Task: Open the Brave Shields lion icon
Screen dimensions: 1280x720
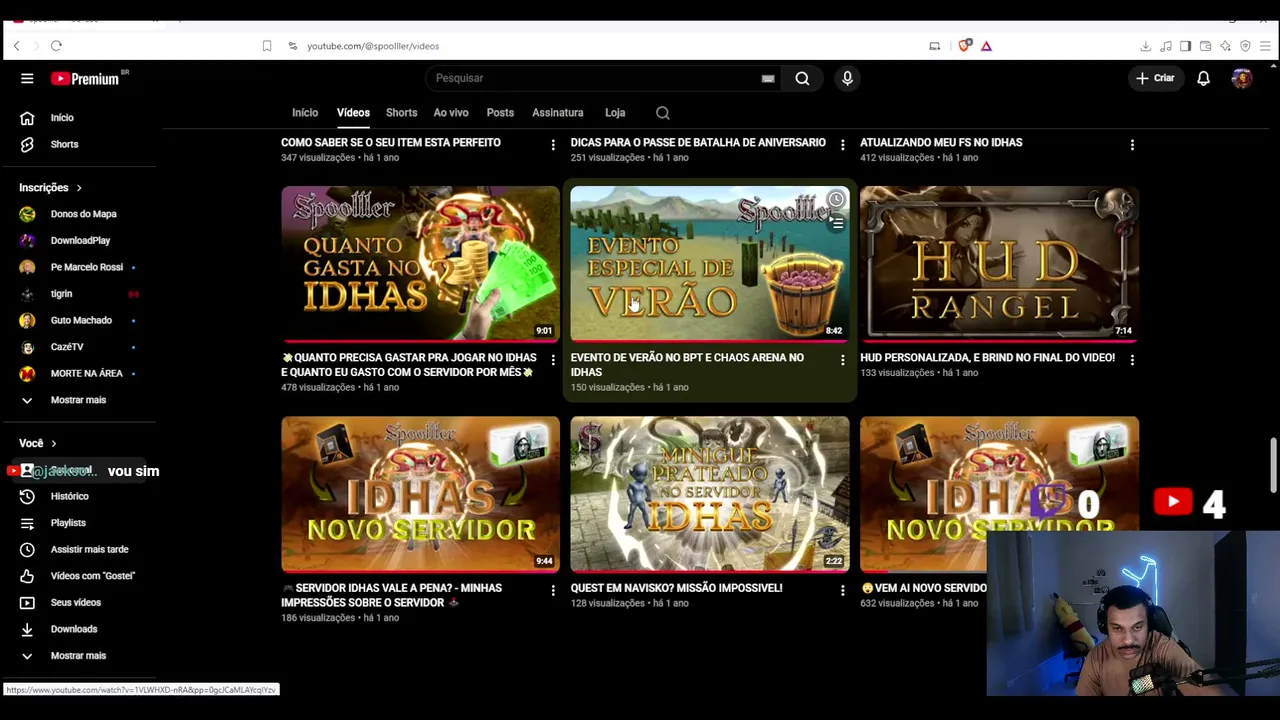Action: [x=965, y=46]
